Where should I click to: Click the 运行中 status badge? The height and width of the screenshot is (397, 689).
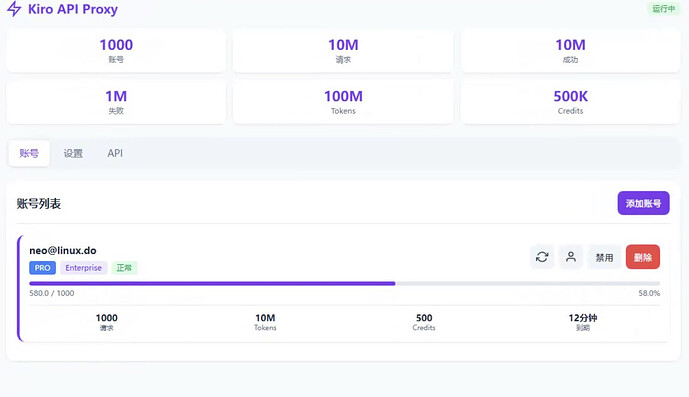tap(664, 8)
